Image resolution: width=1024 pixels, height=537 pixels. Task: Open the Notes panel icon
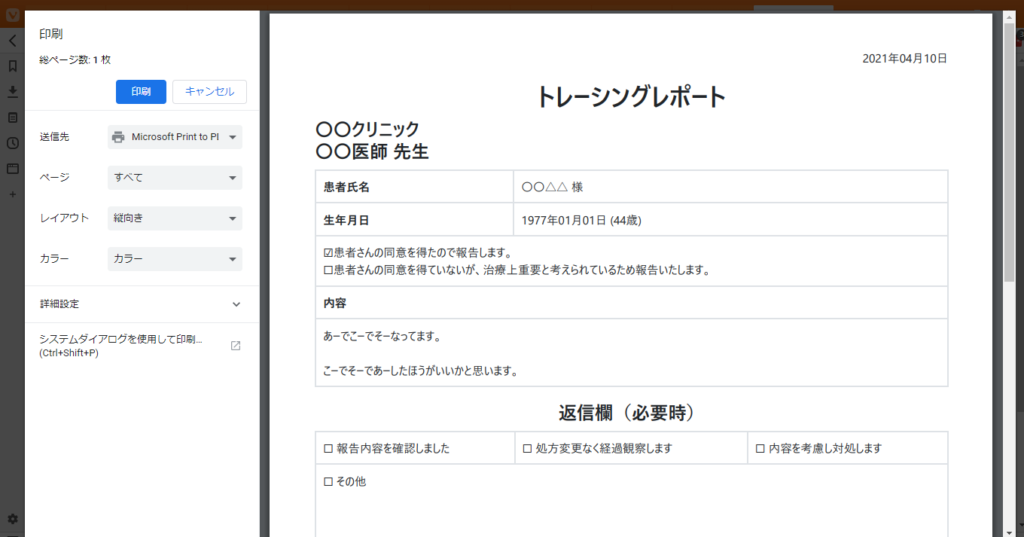click(12, 117)
